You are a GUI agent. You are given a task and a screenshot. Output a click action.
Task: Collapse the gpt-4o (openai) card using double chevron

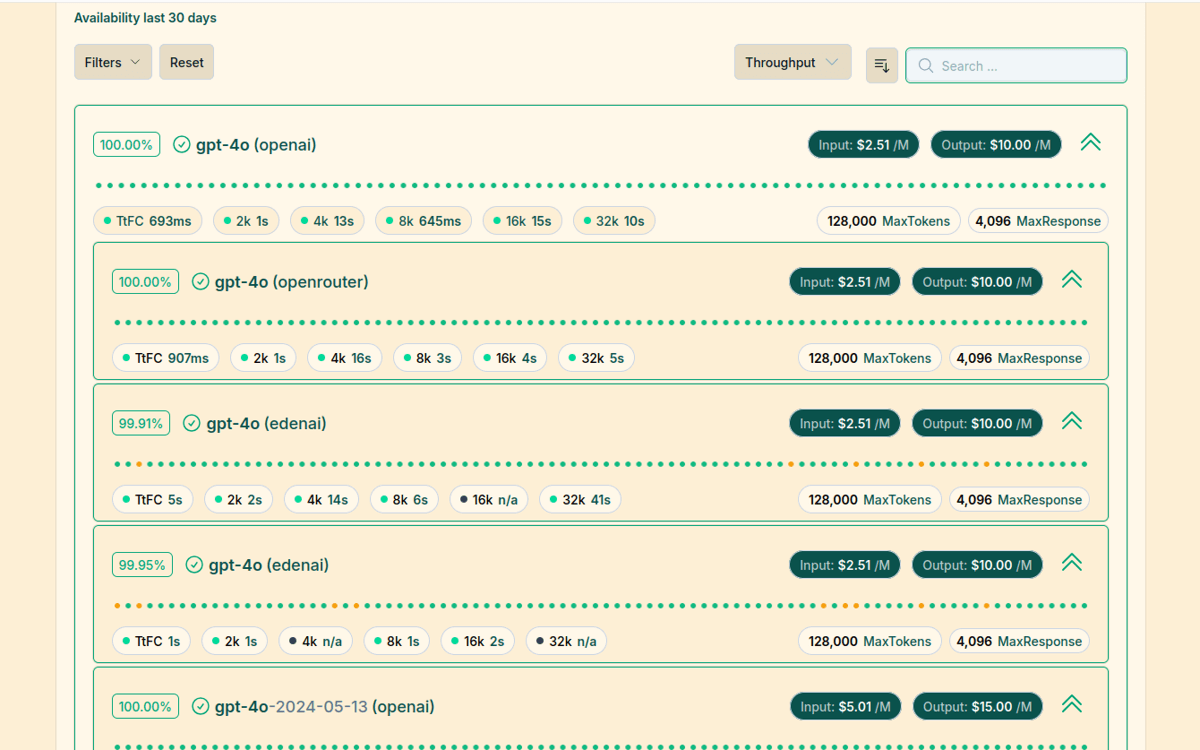1090,143
